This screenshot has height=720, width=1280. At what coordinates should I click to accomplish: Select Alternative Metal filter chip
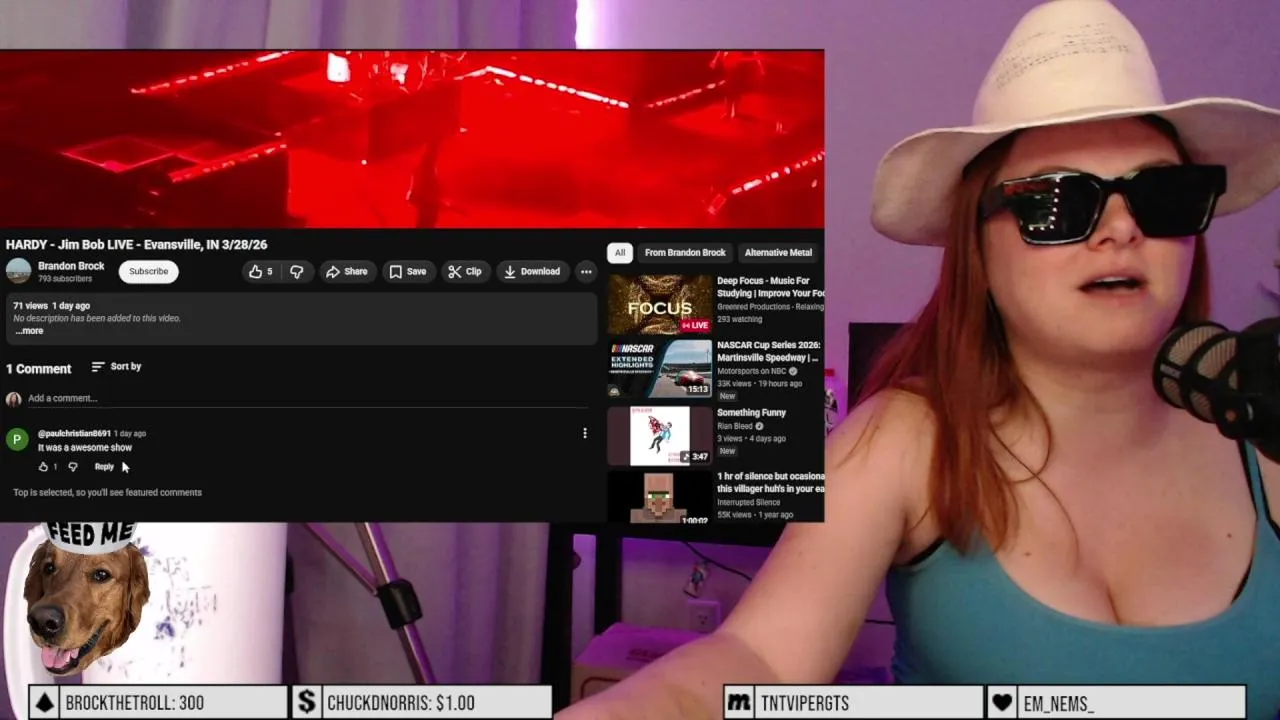(x=779, y=253)
